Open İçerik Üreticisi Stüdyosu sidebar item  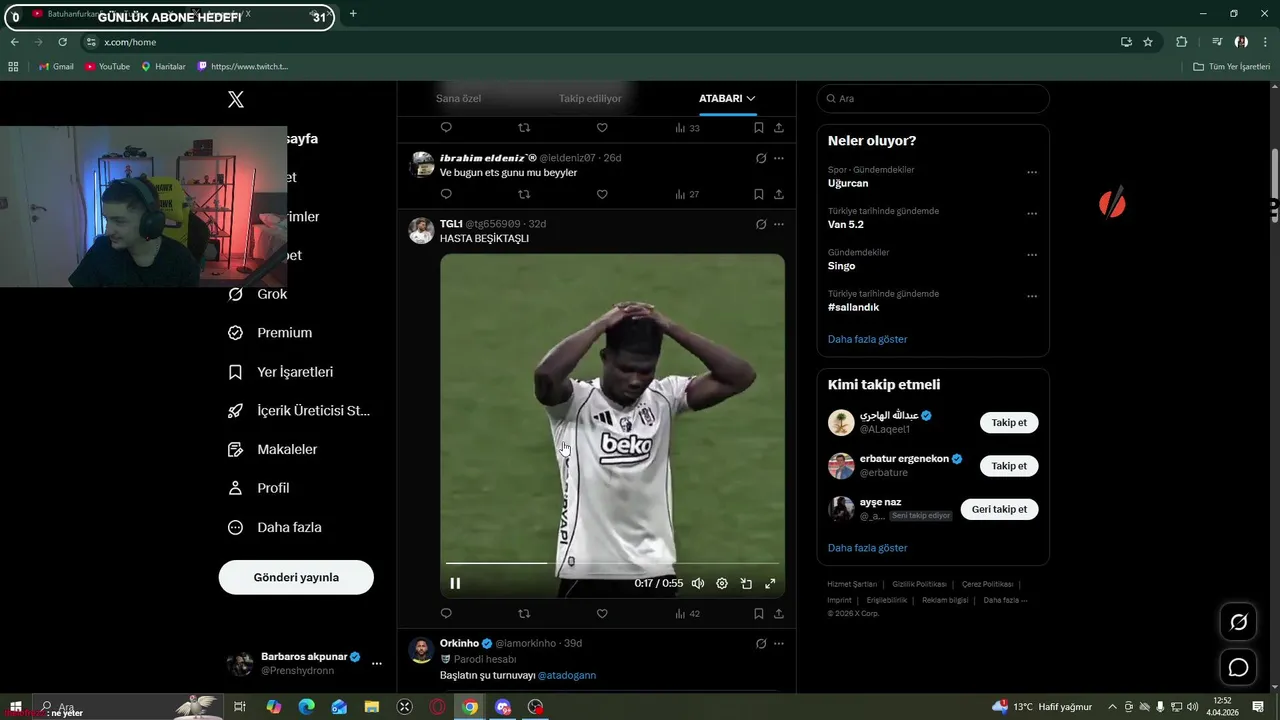pyautogui.click(x=299, y=411)
